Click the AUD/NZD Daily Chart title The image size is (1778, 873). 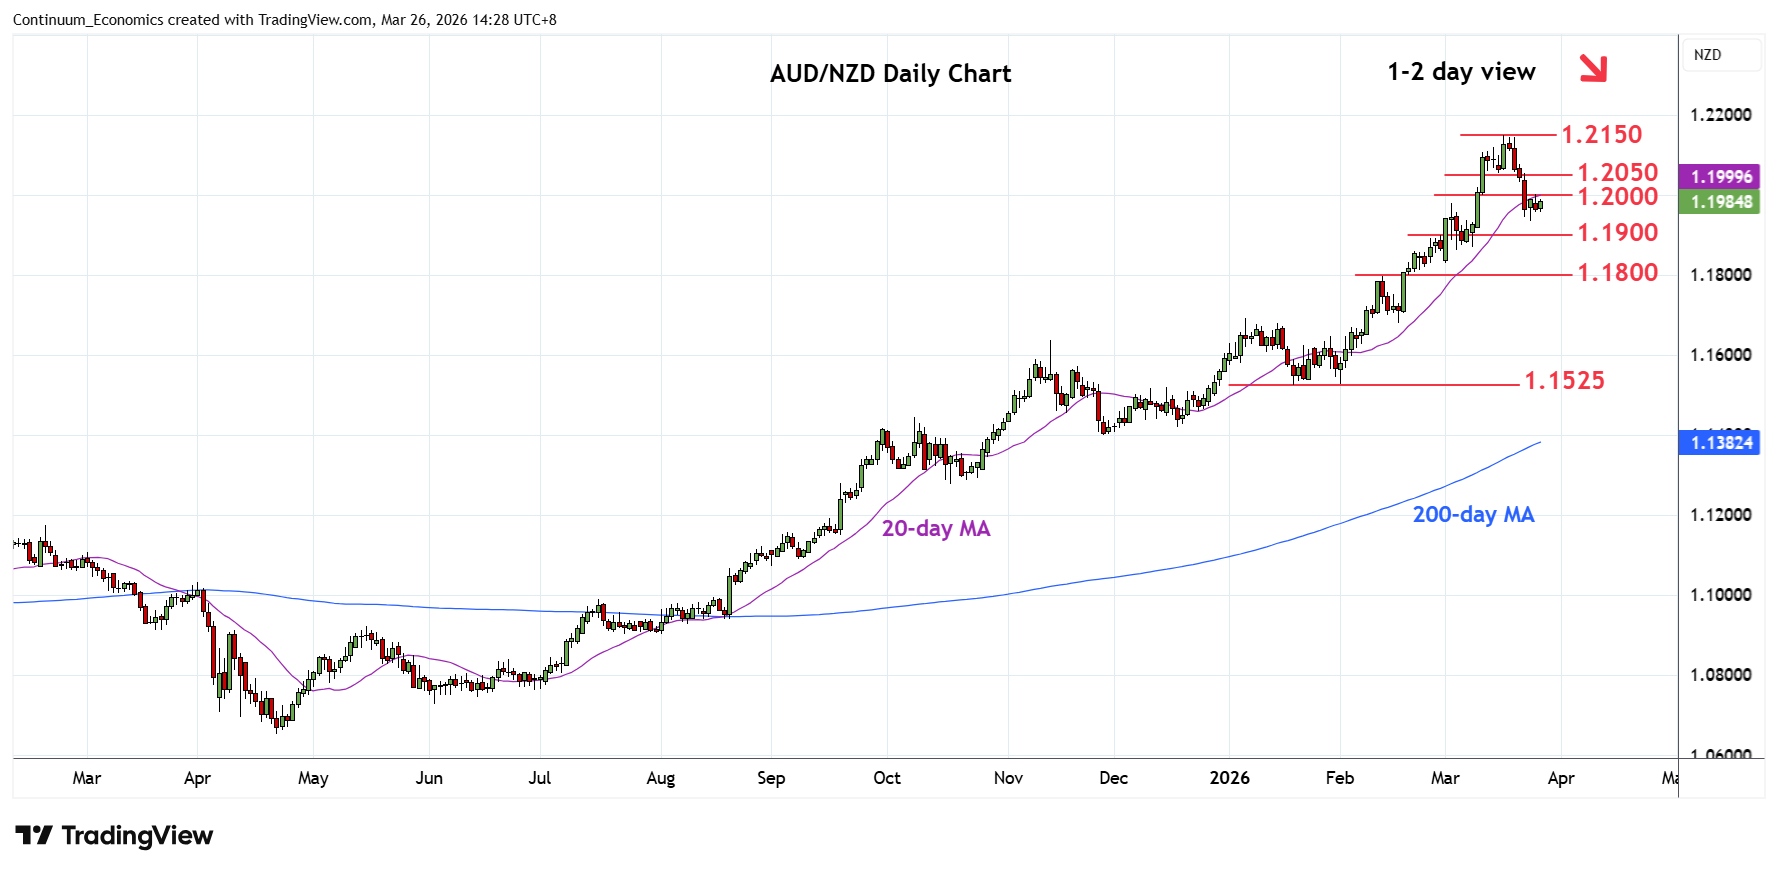890,74
